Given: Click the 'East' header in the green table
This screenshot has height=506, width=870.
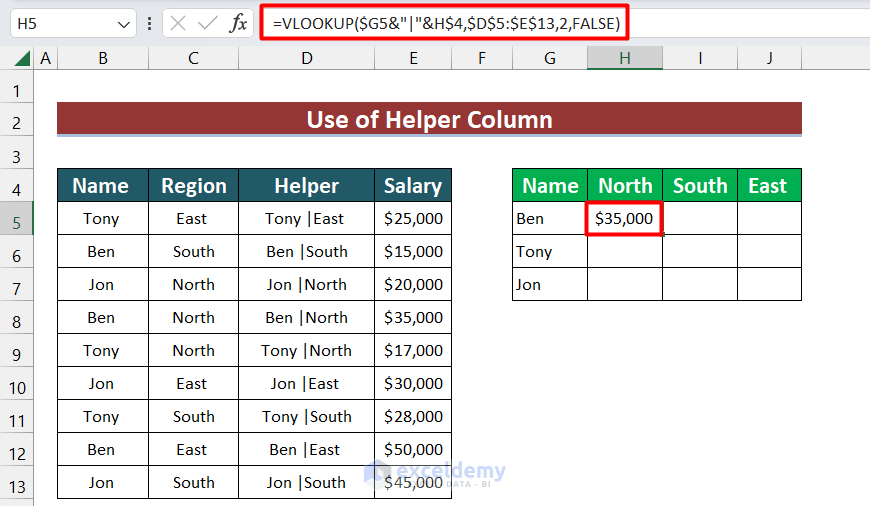Looking at the screenshot, I should pos(770,185).
